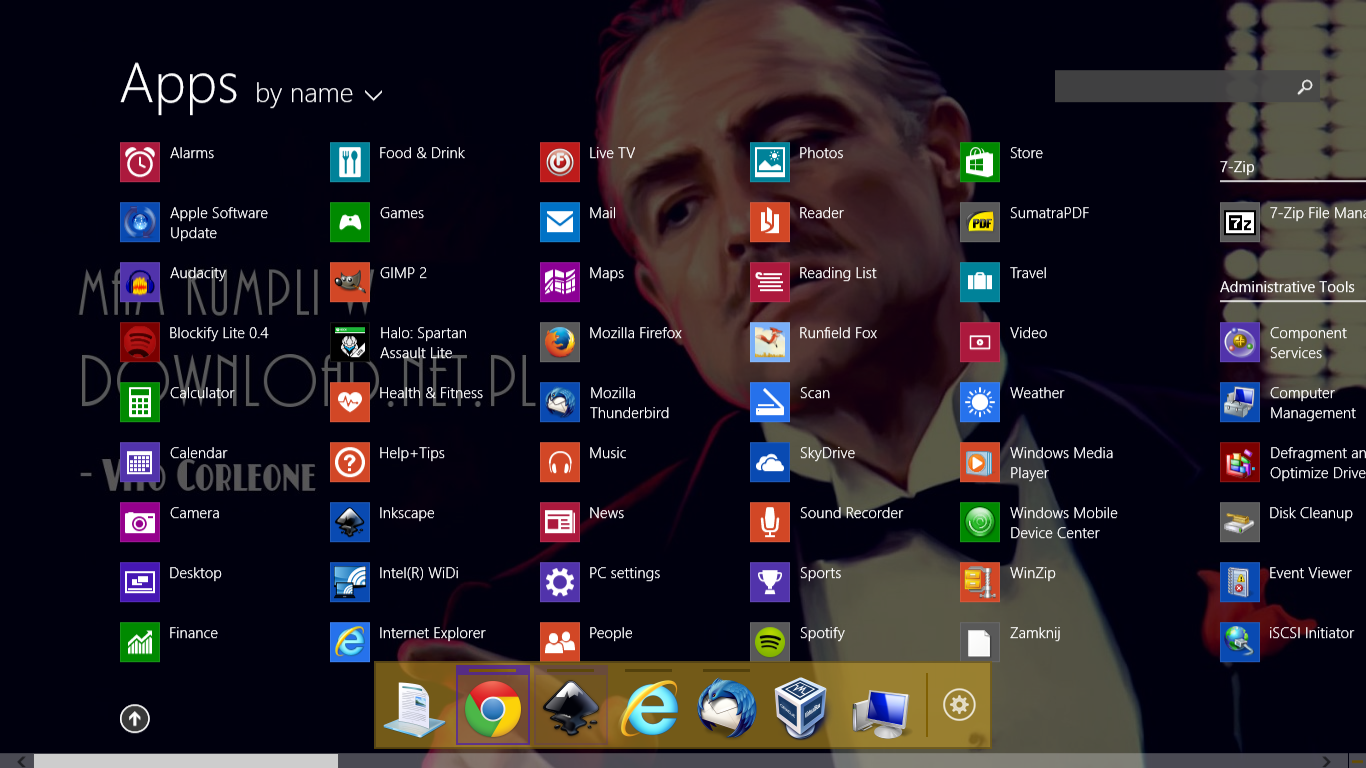Click Inkscape icon in the dock
This screenshot has height=768, width=1366.
tap(571, 708)
